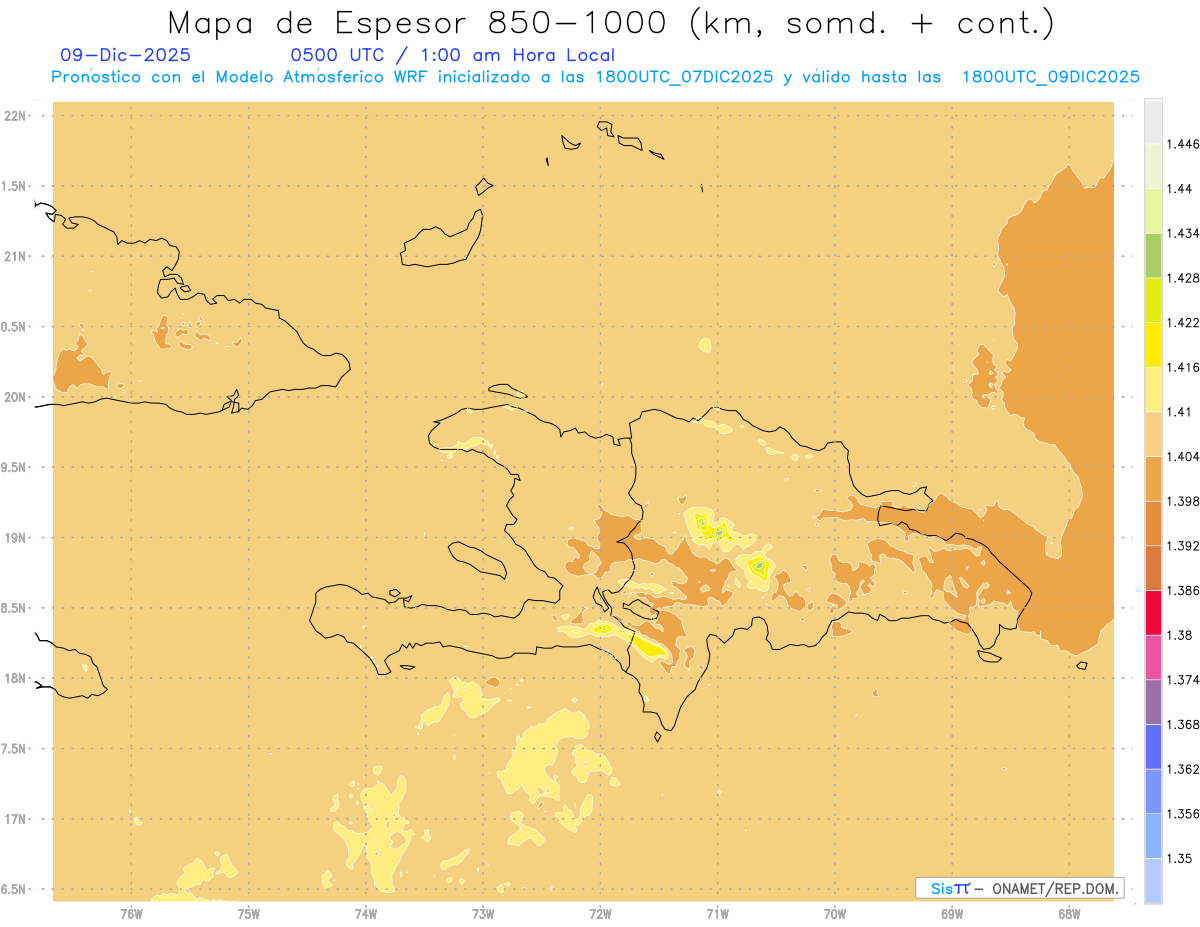
Task: Click the longitude label '75W'
Action: pyautogui.click(x=249, y=913)
